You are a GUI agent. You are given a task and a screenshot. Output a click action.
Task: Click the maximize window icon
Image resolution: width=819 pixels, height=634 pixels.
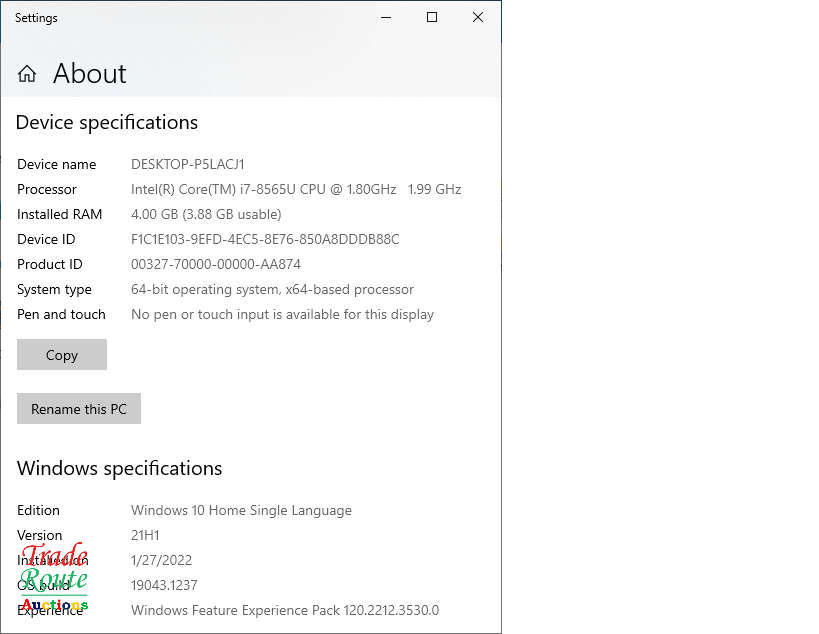click(431, 17)
